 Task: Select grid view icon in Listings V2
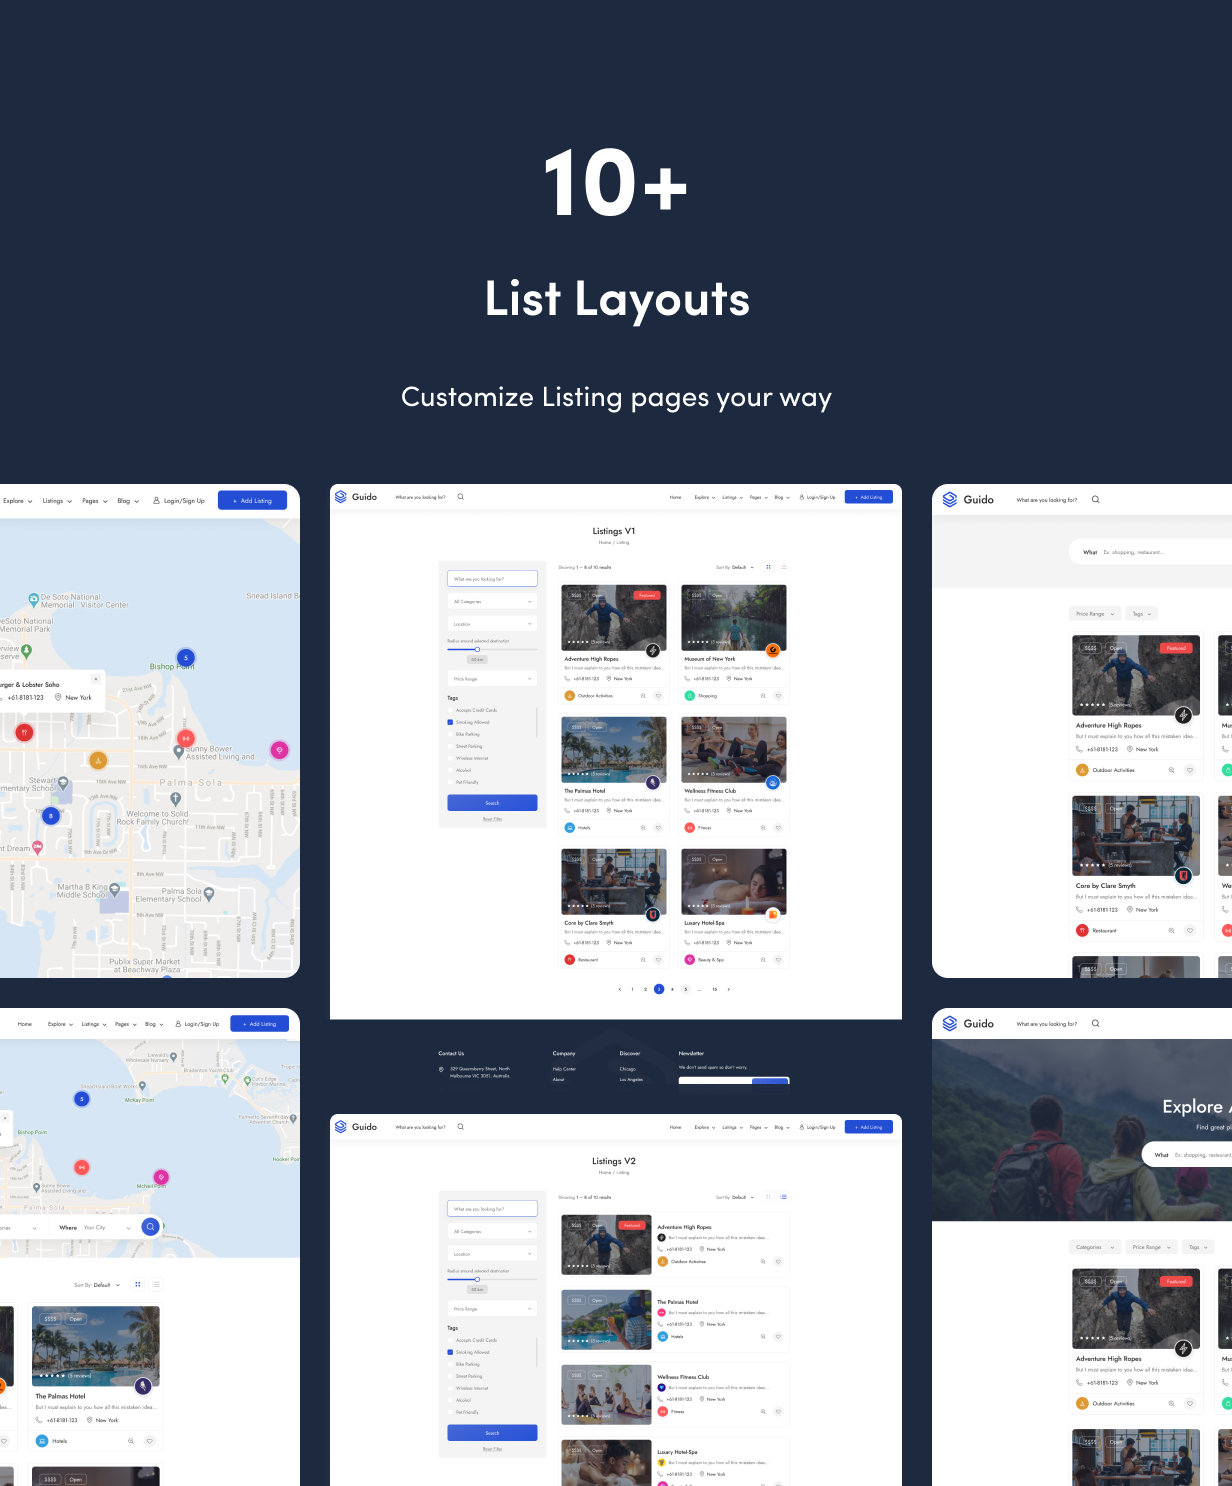coord(768,1197)
